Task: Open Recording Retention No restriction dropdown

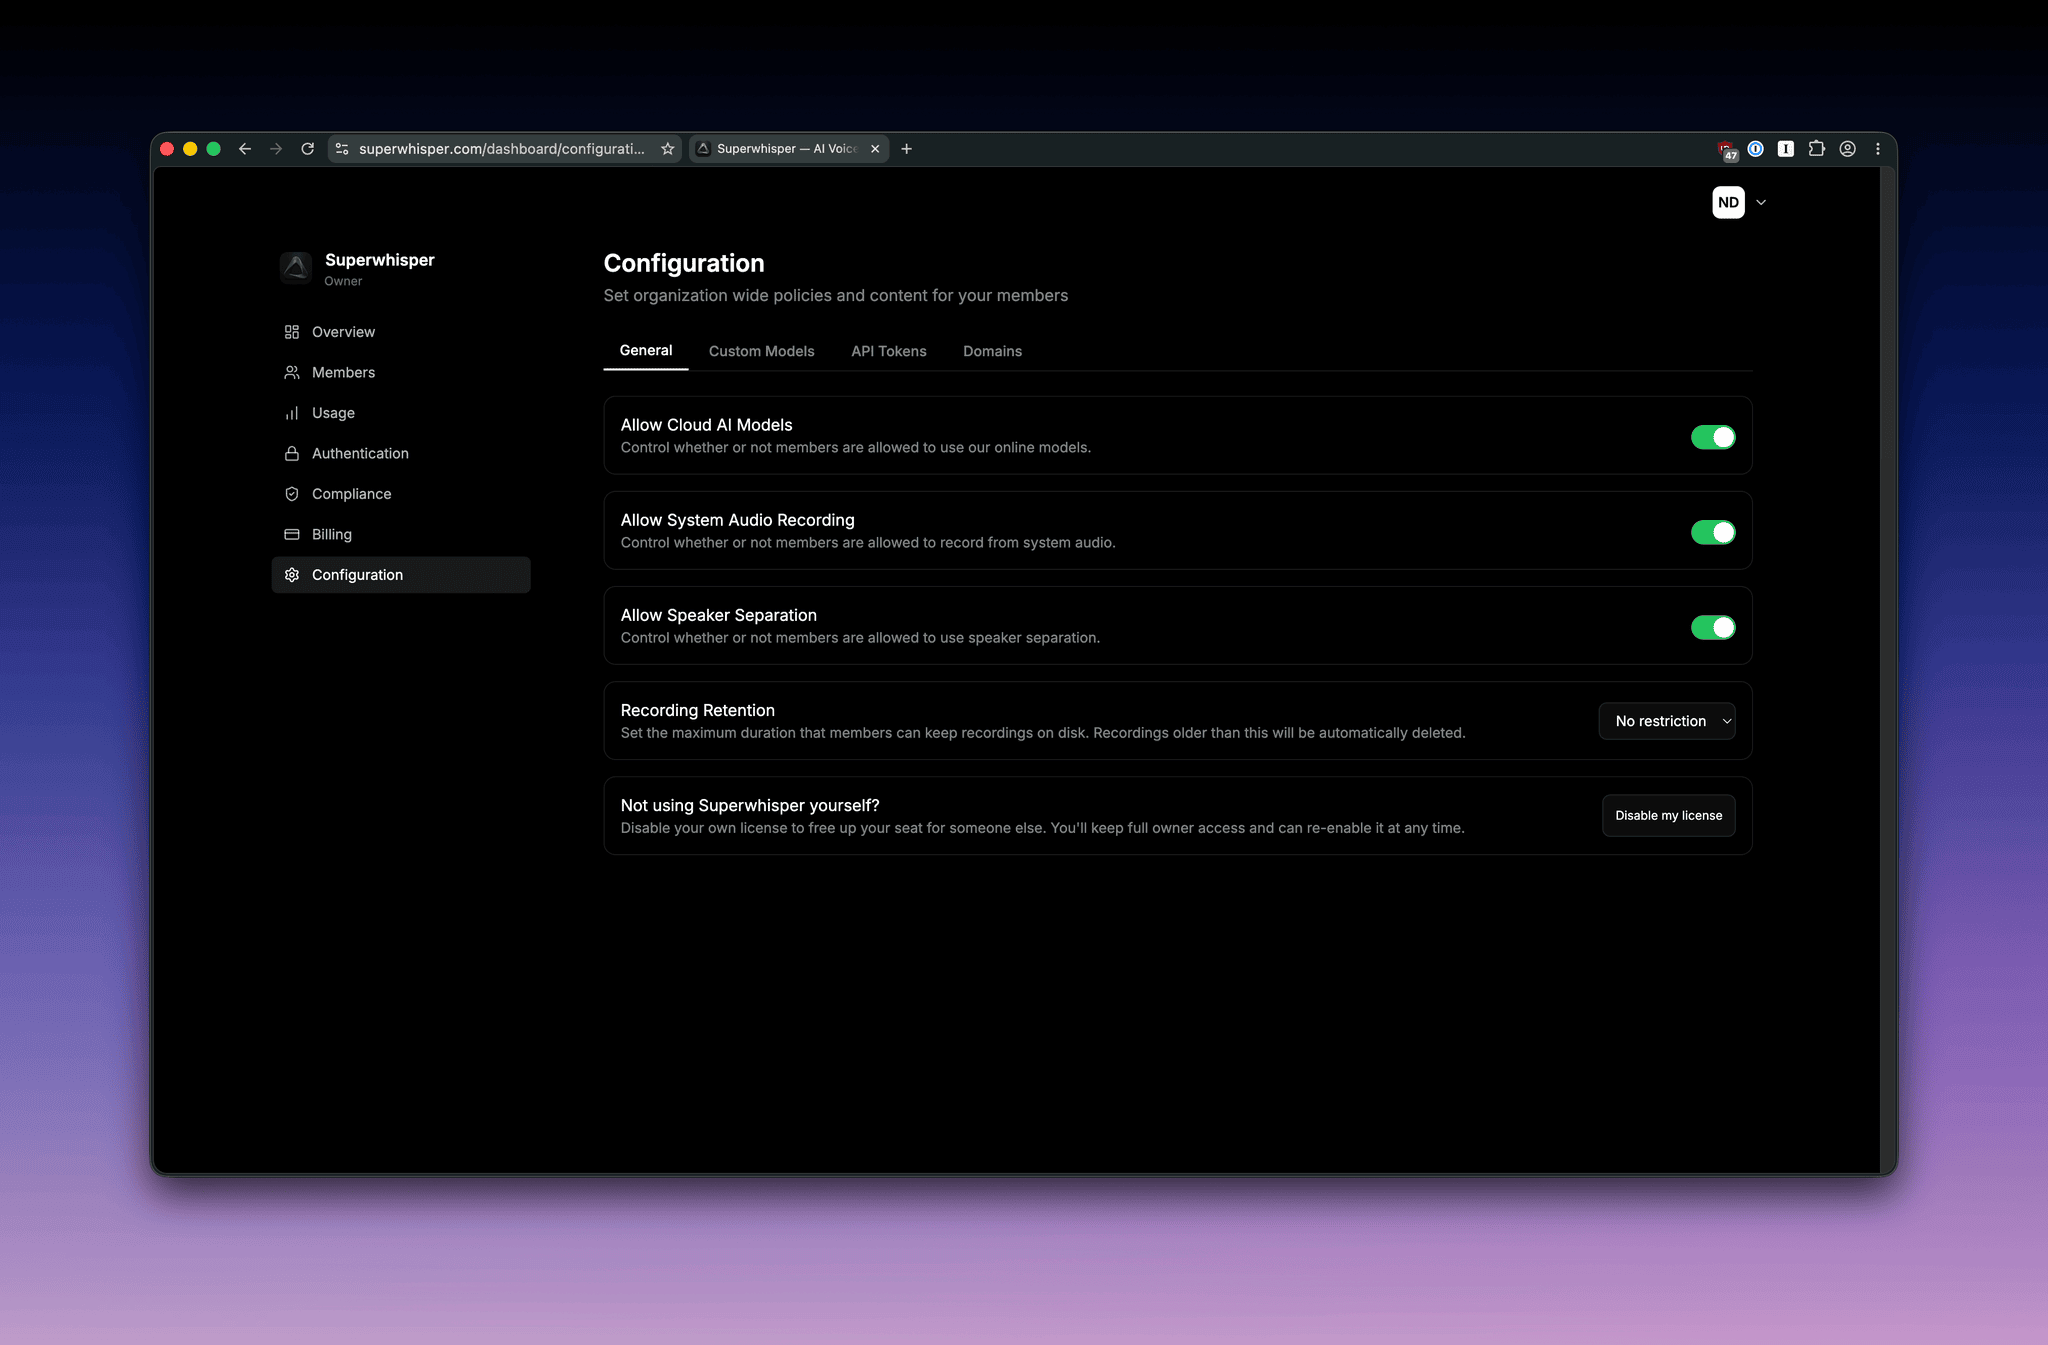Action: 1667,721
